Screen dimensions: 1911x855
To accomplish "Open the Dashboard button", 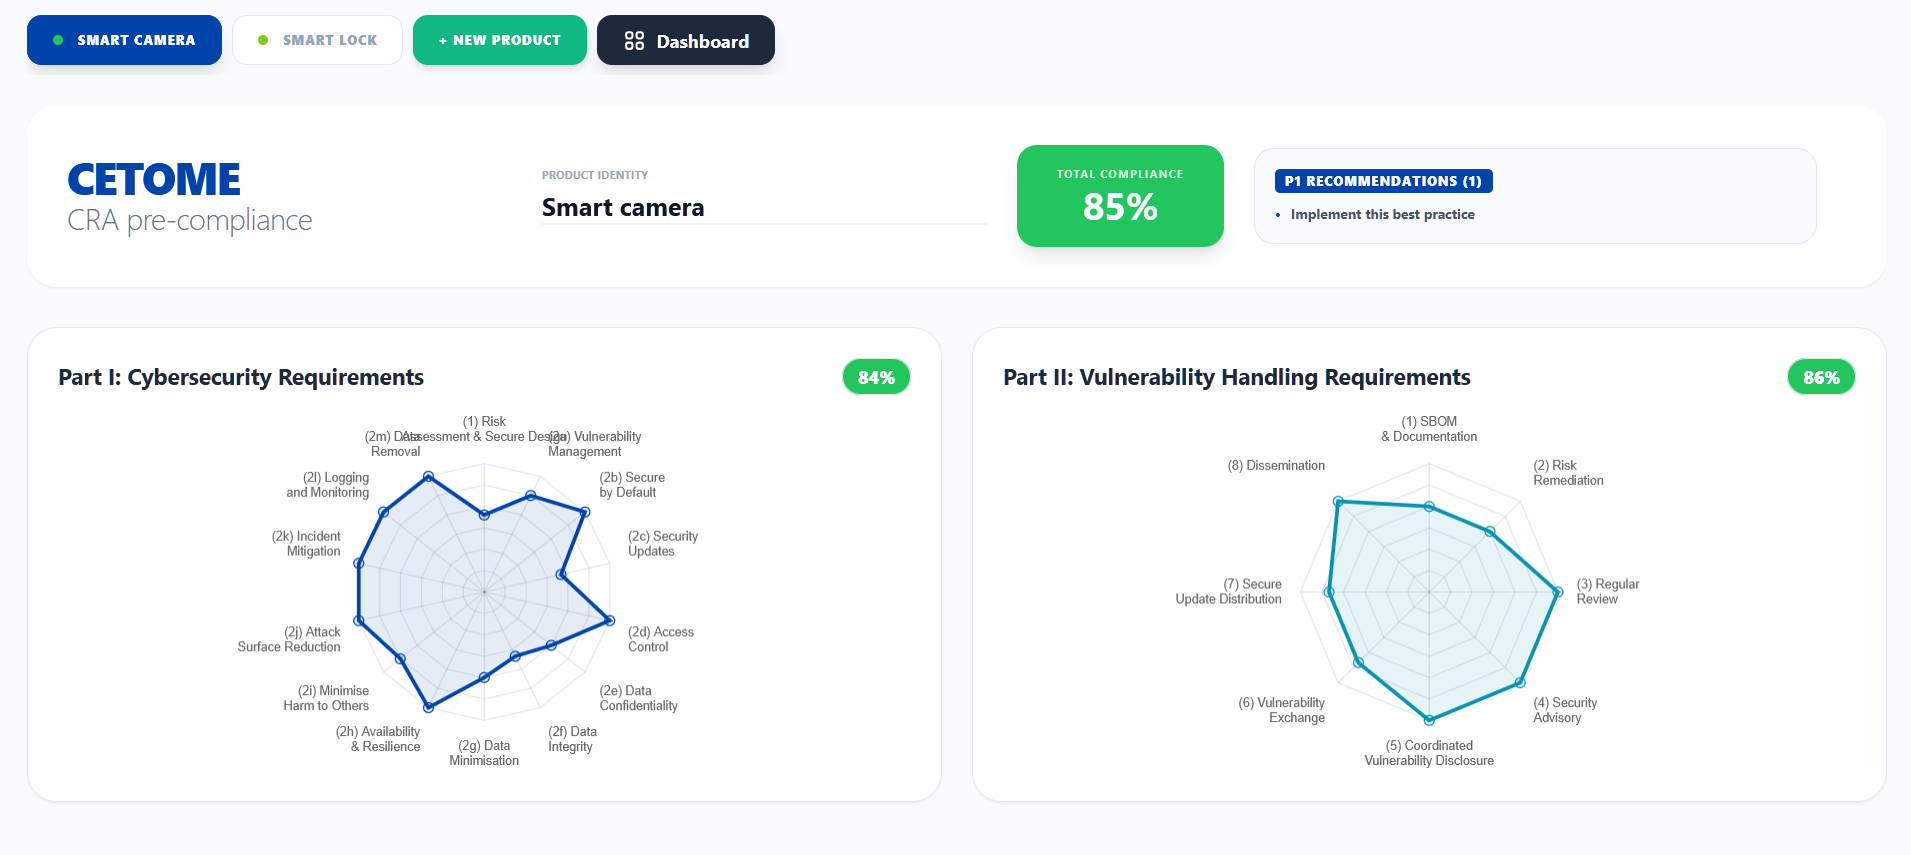I will point(686,41).
